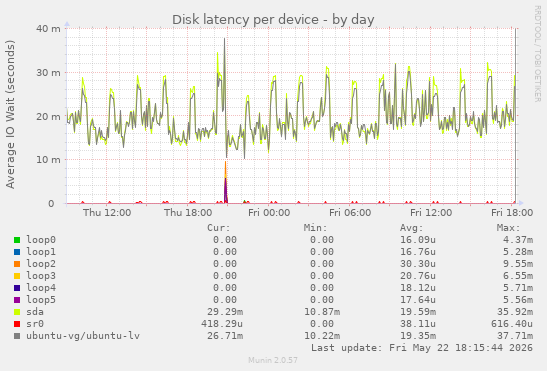
Task: Click sda maximum value 35.92m
Action: pos(515,312)
